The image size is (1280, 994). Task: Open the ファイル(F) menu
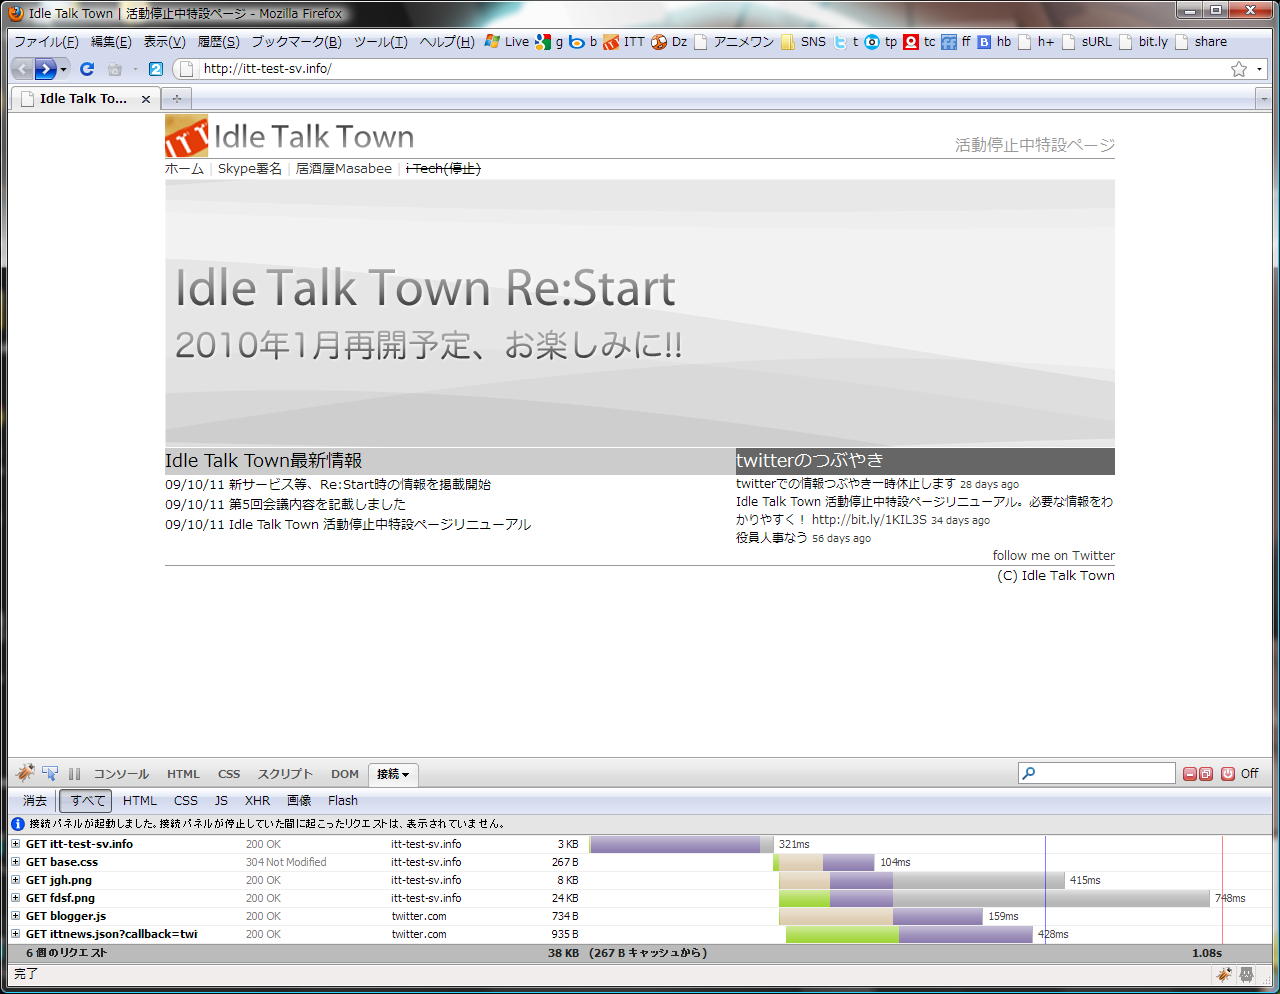pos(46,42)
